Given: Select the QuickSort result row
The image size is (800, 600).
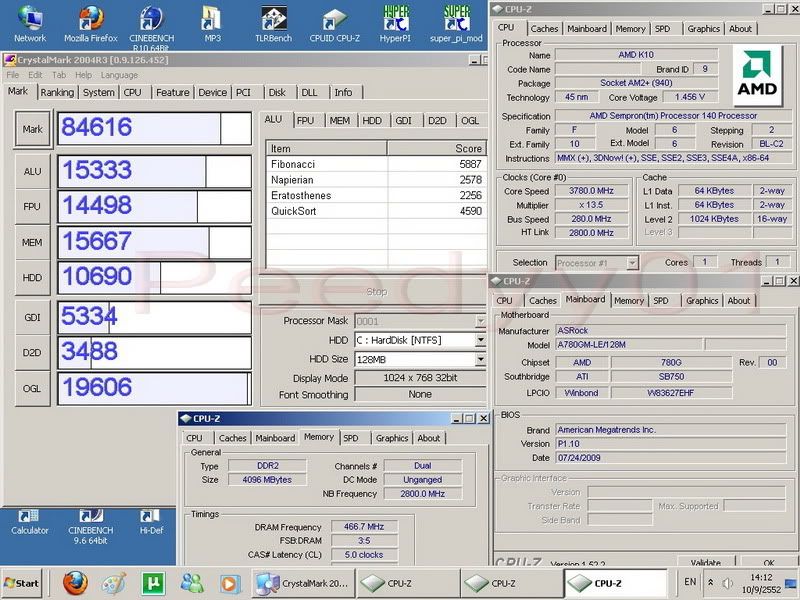Looking at the screenshot, I should 377,211.
